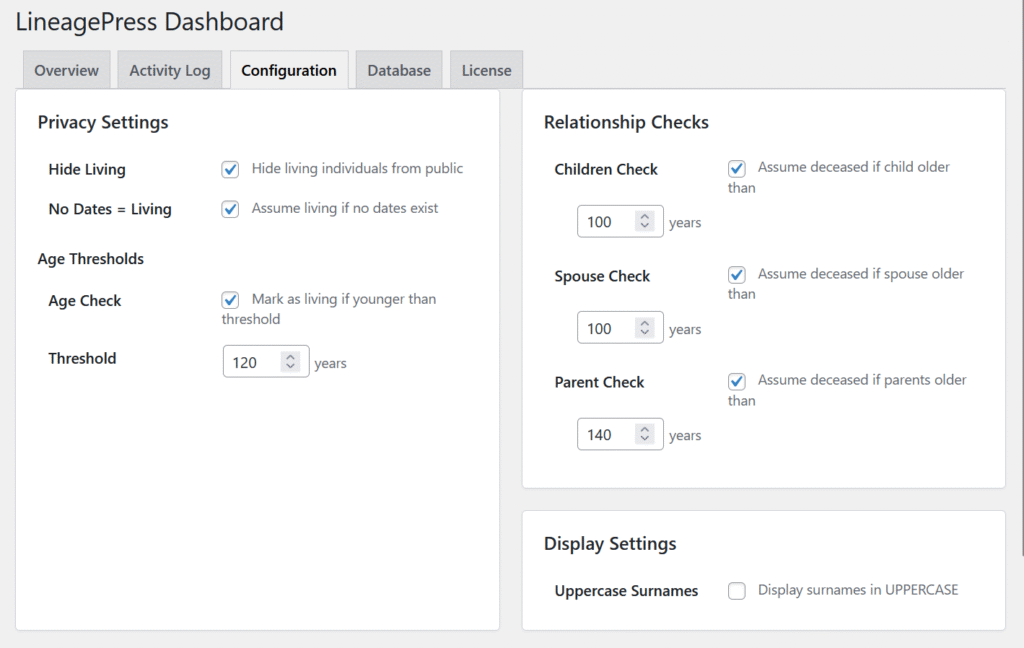Turn off the Children Check checkbox
Screen dimensions: 1024x648
pos(737,168)
